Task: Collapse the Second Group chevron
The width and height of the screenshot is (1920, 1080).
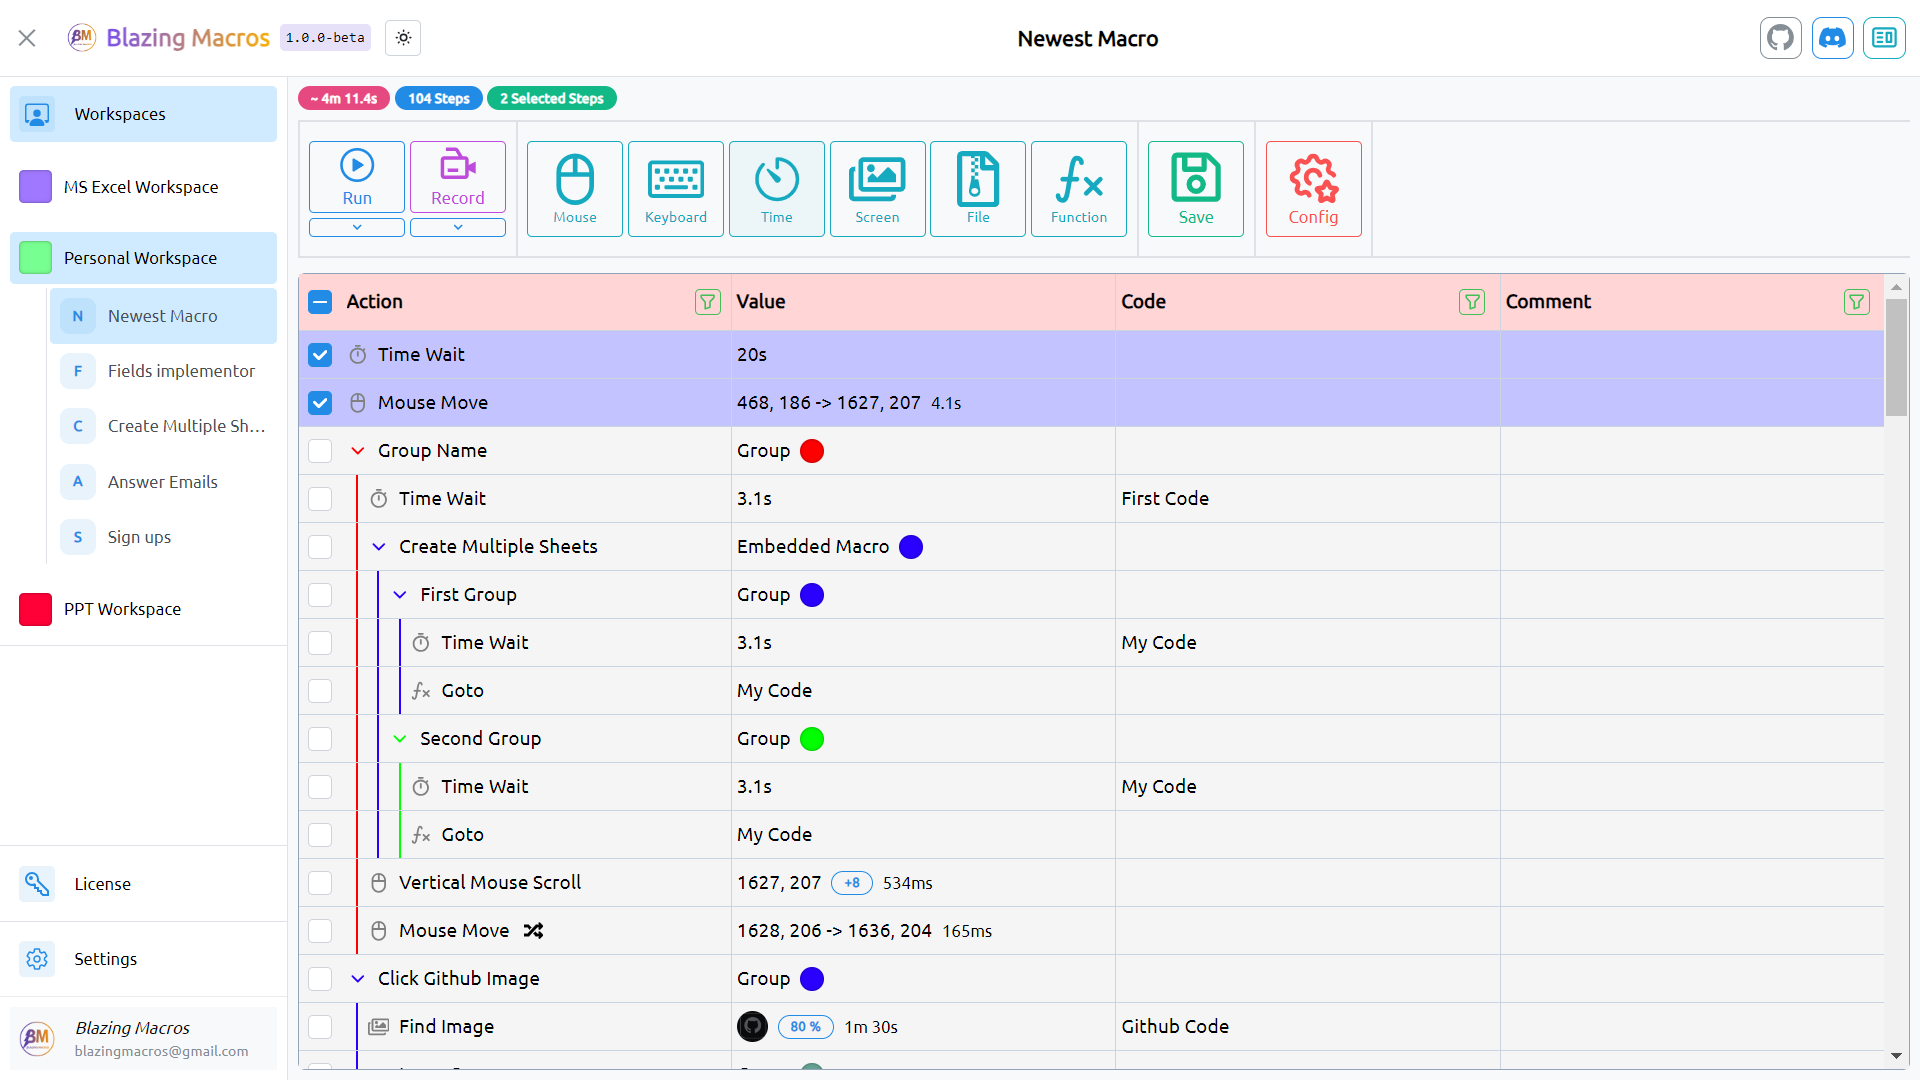Action: pos(400,739)
